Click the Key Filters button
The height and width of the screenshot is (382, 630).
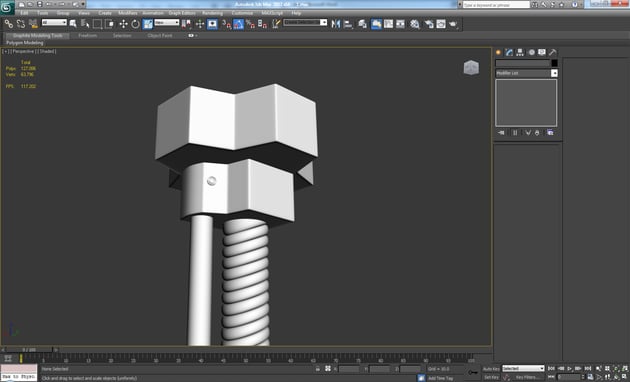[526, 377]
